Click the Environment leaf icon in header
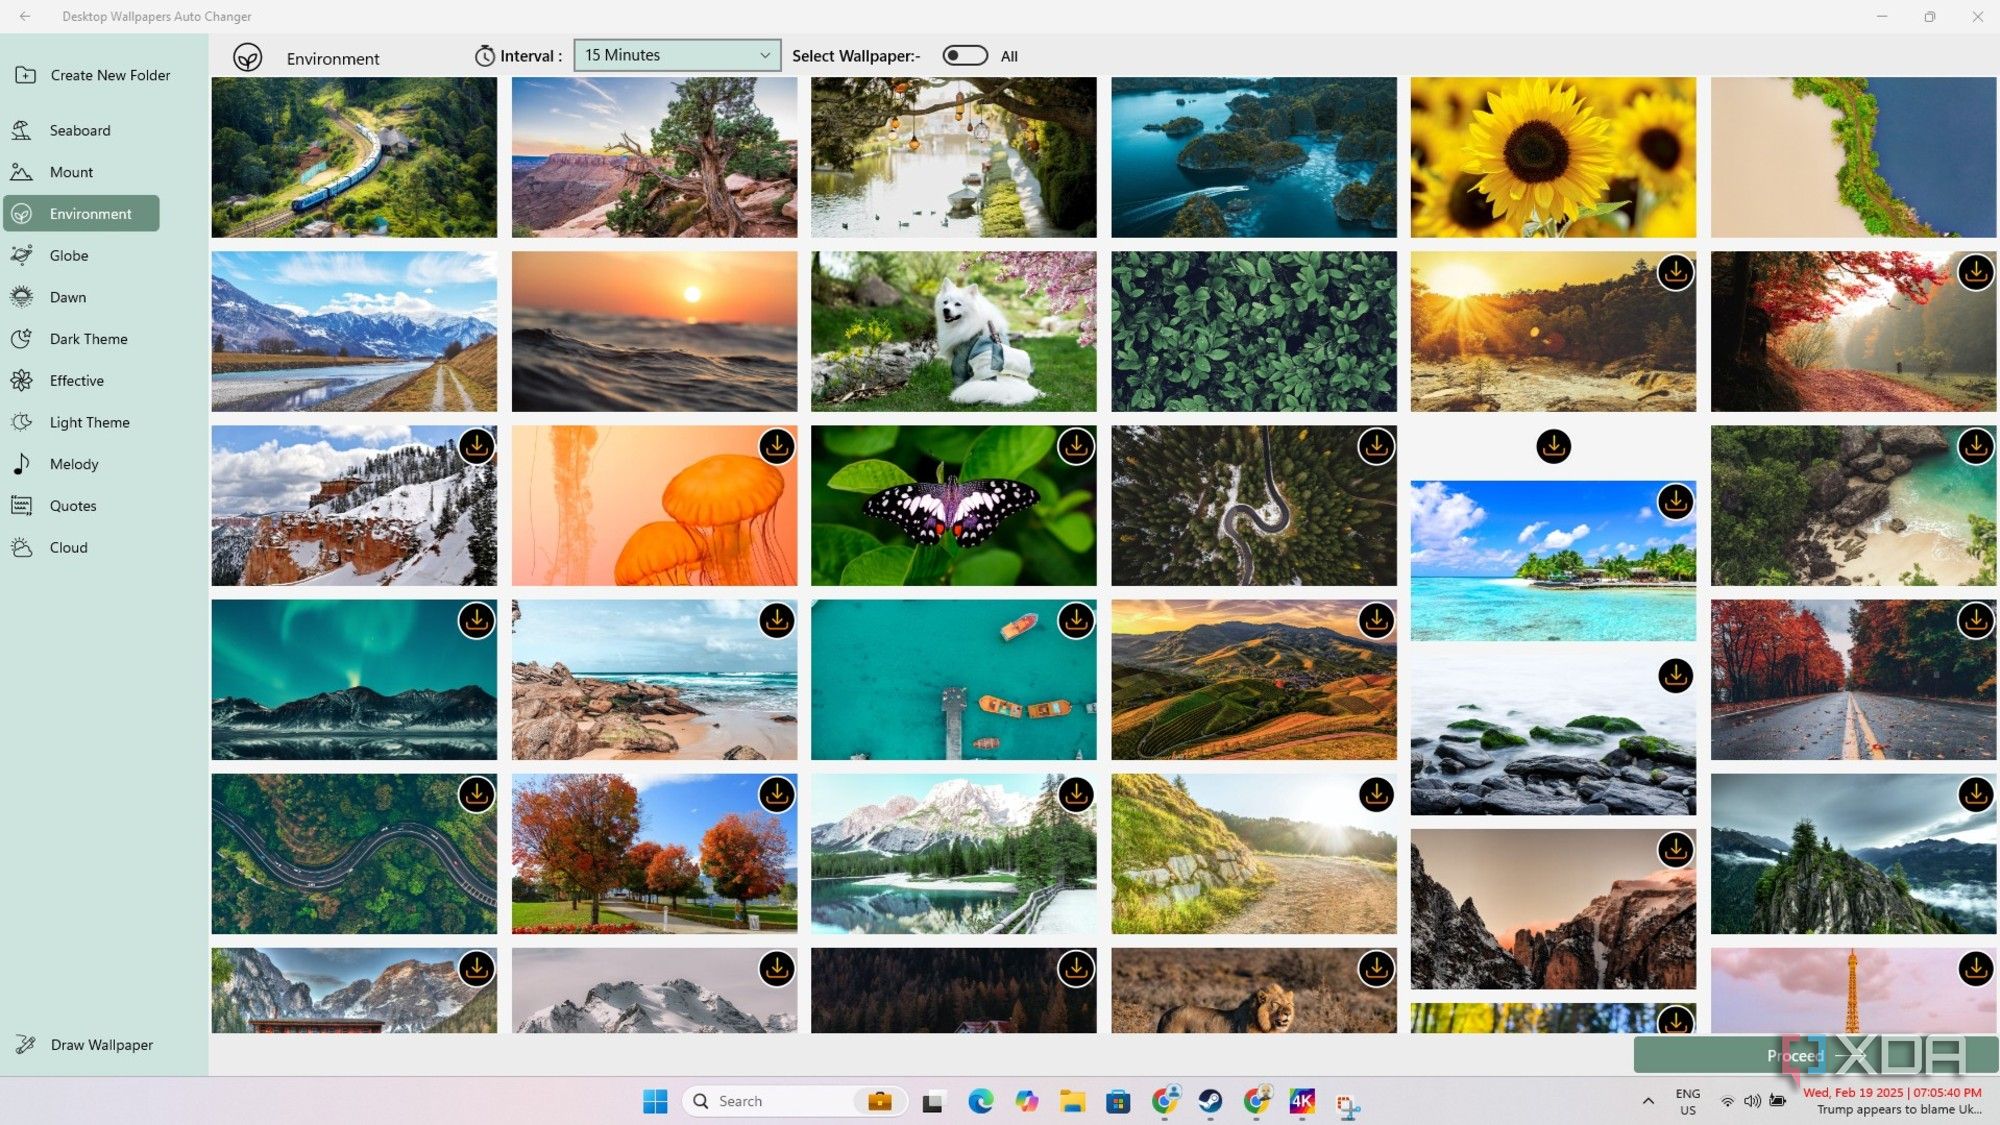The width and height of the screenshot is (2000, 1125). [248, 58]
